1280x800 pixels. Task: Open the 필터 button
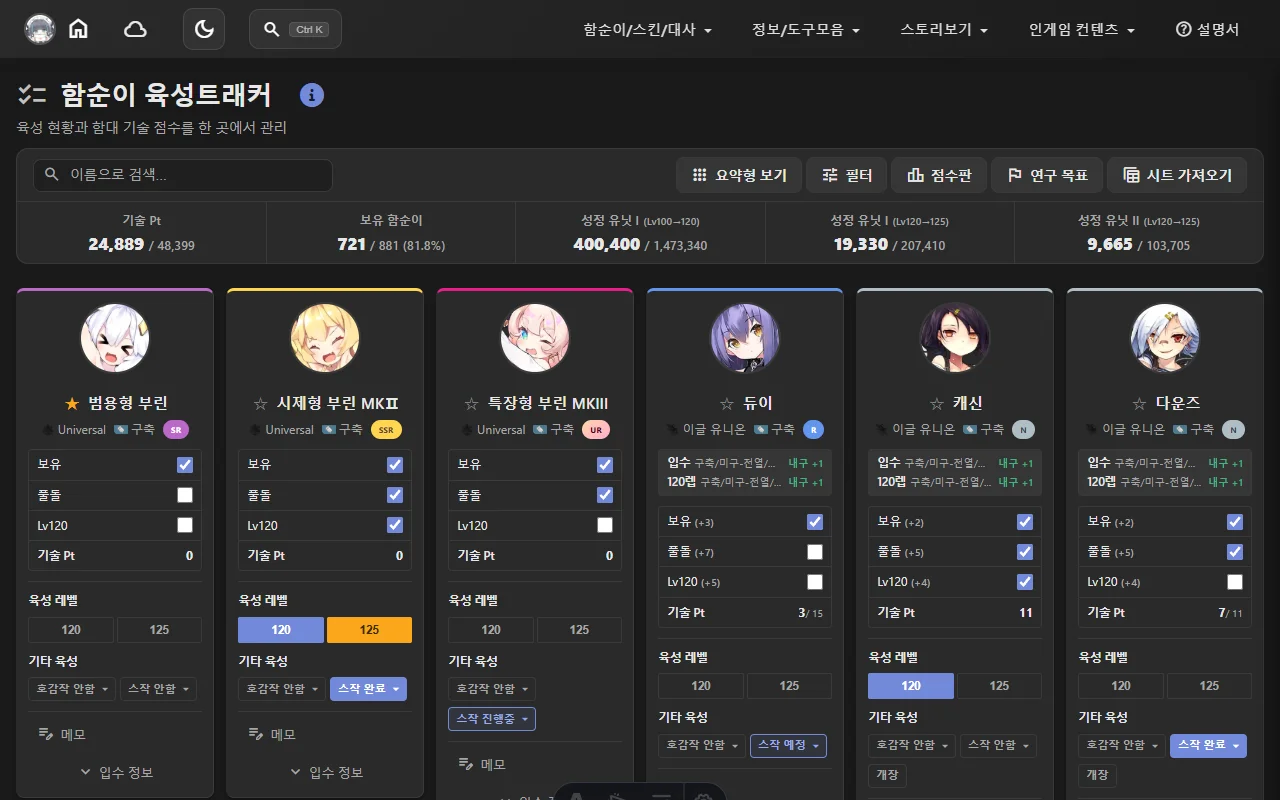(x=847, y=175)
